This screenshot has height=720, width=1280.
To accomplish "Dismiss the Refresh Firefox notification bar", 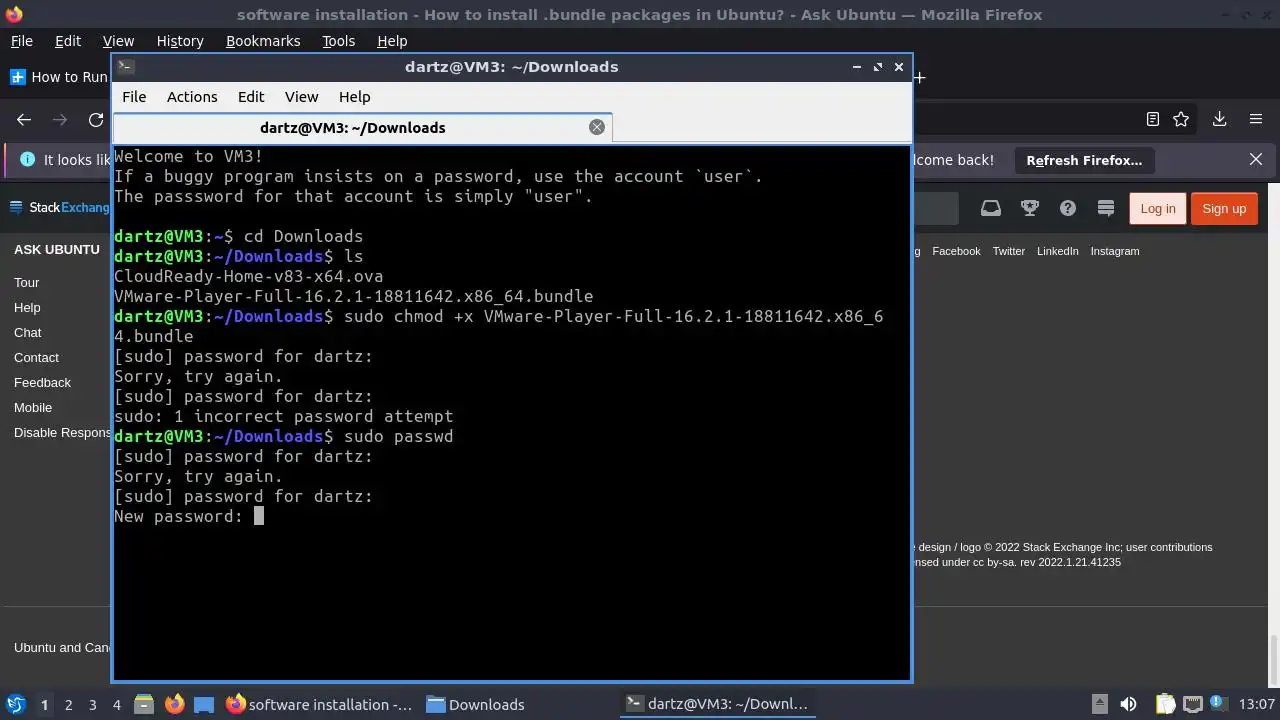I will pyautogui.click(x=1256, y=160).
